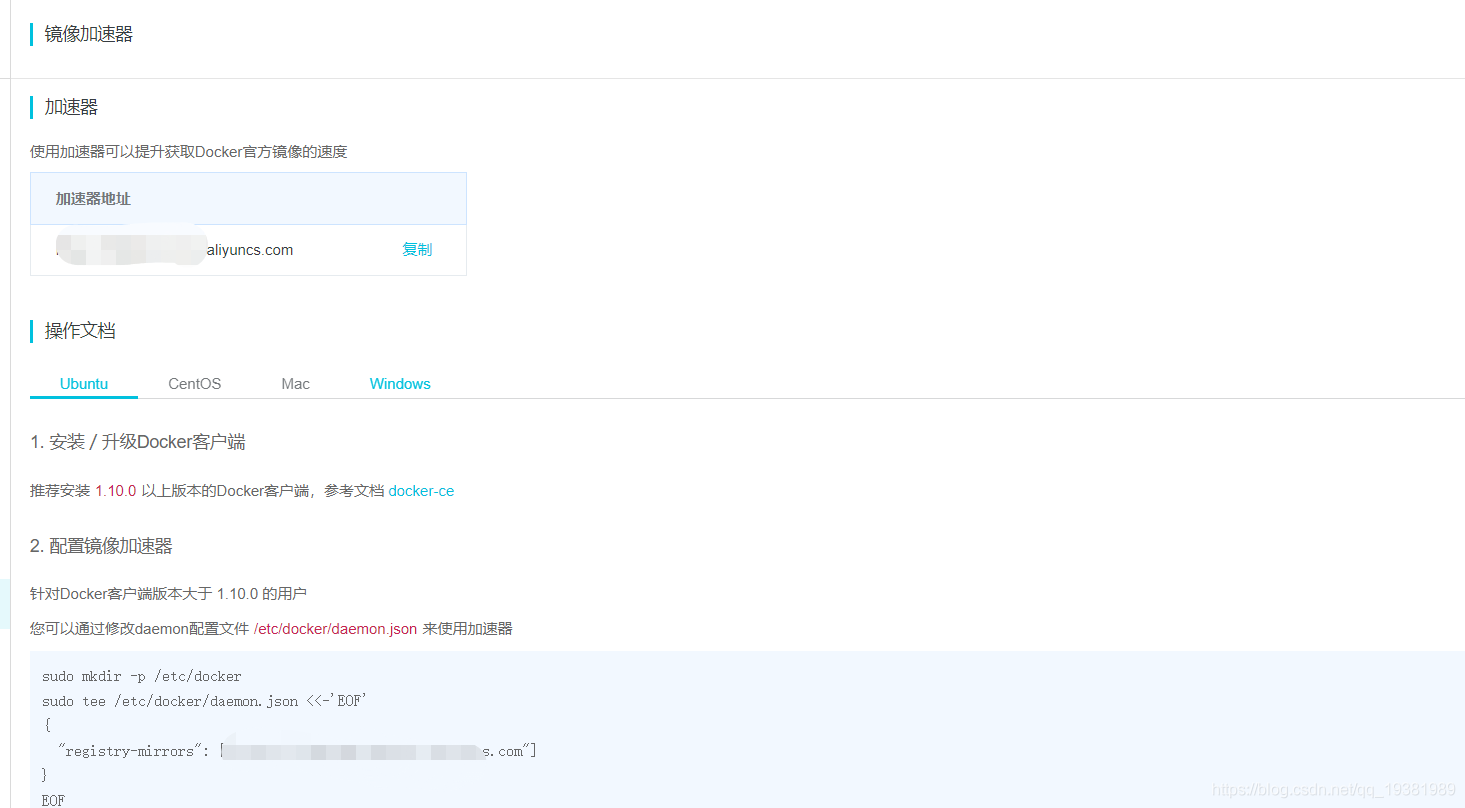Click the sudo tee daemon.json code line

click(x=205, y=702)
